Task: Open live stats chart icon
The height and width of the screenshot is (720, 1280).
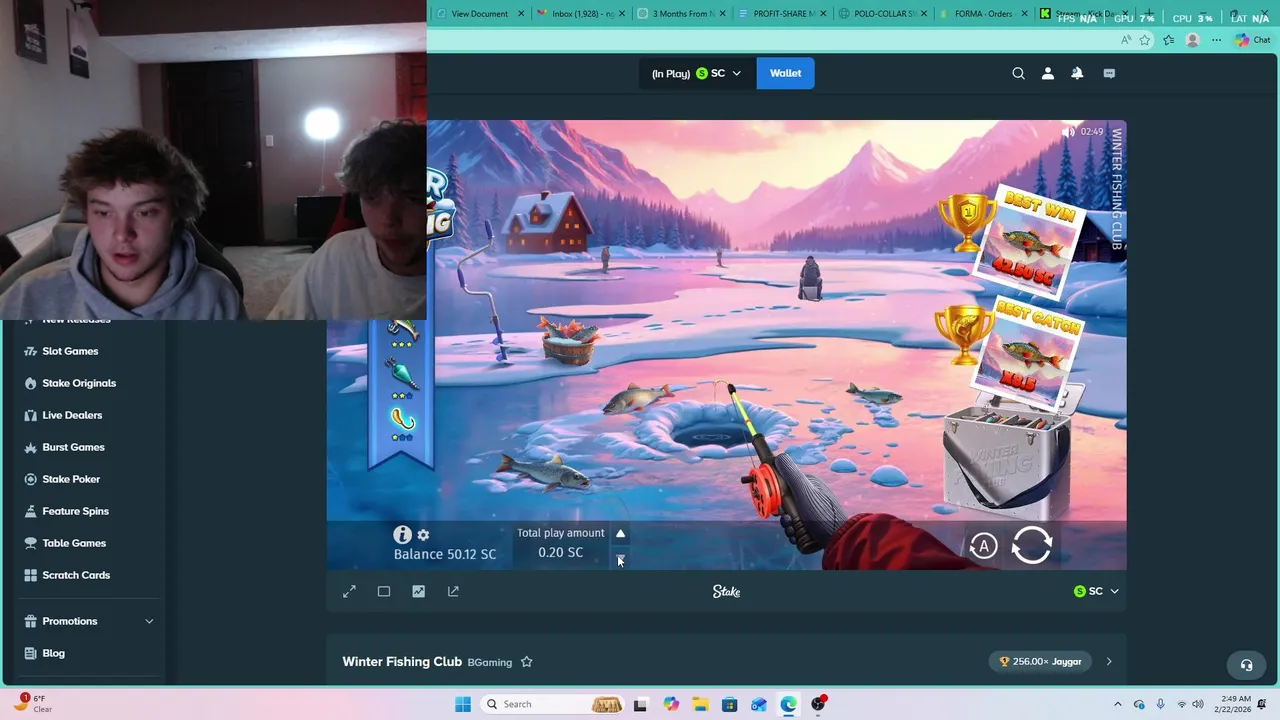Action: 419,592
